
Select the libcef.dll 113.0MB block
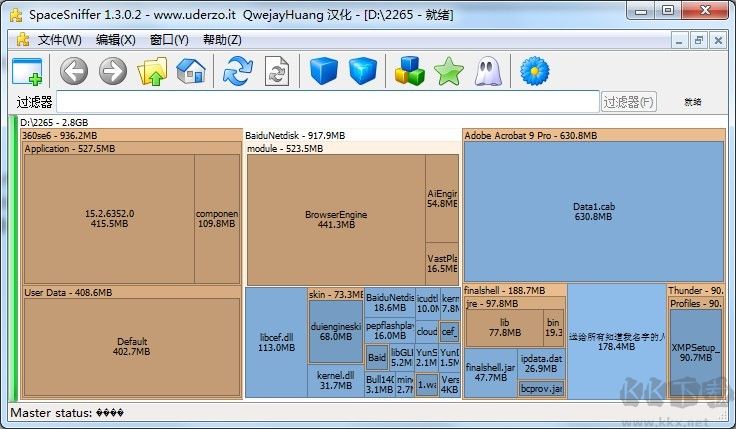tap(276, 343)
